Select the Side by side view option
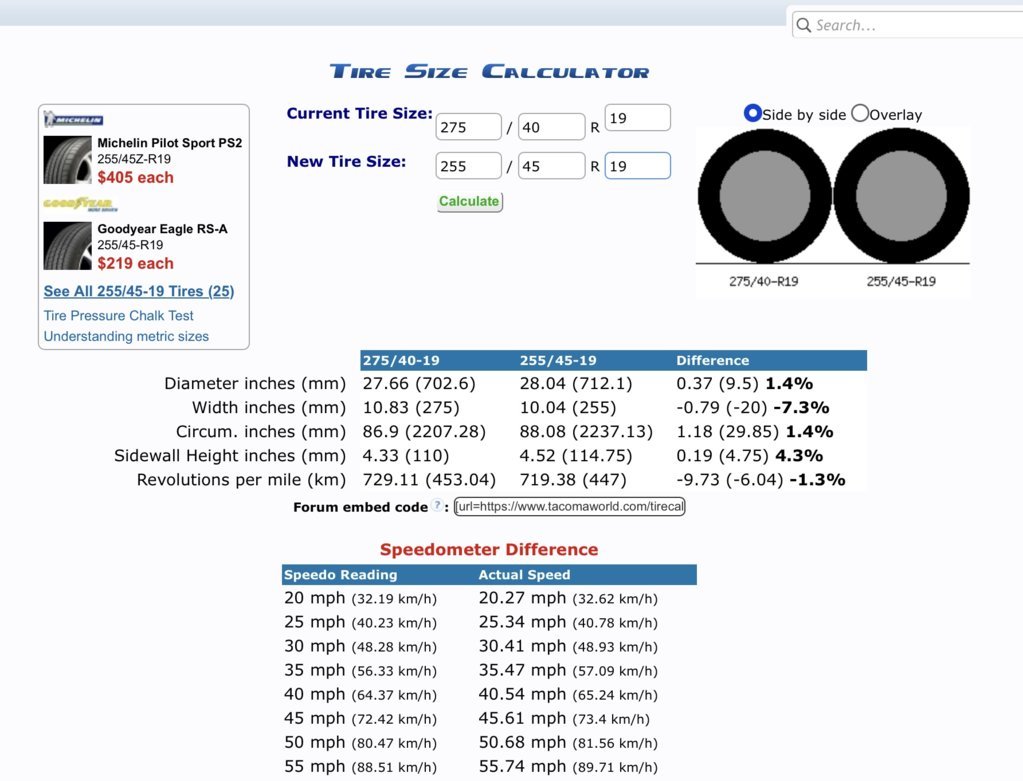 click(x=752, y=114)
